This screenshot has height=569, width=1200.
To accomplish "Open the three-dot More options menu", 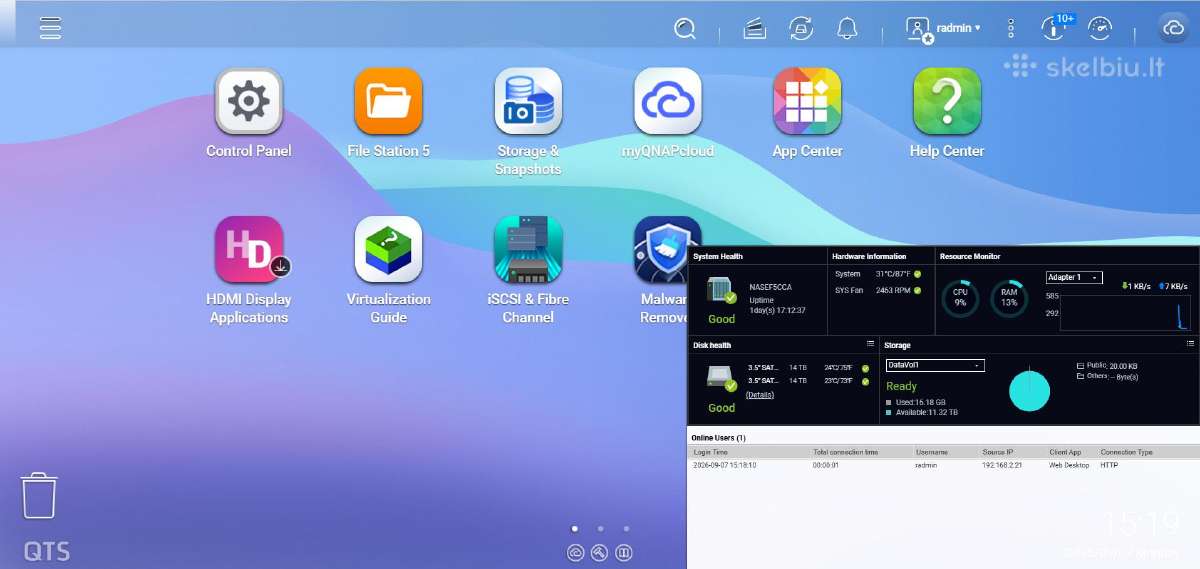I will pos(1011,28).
